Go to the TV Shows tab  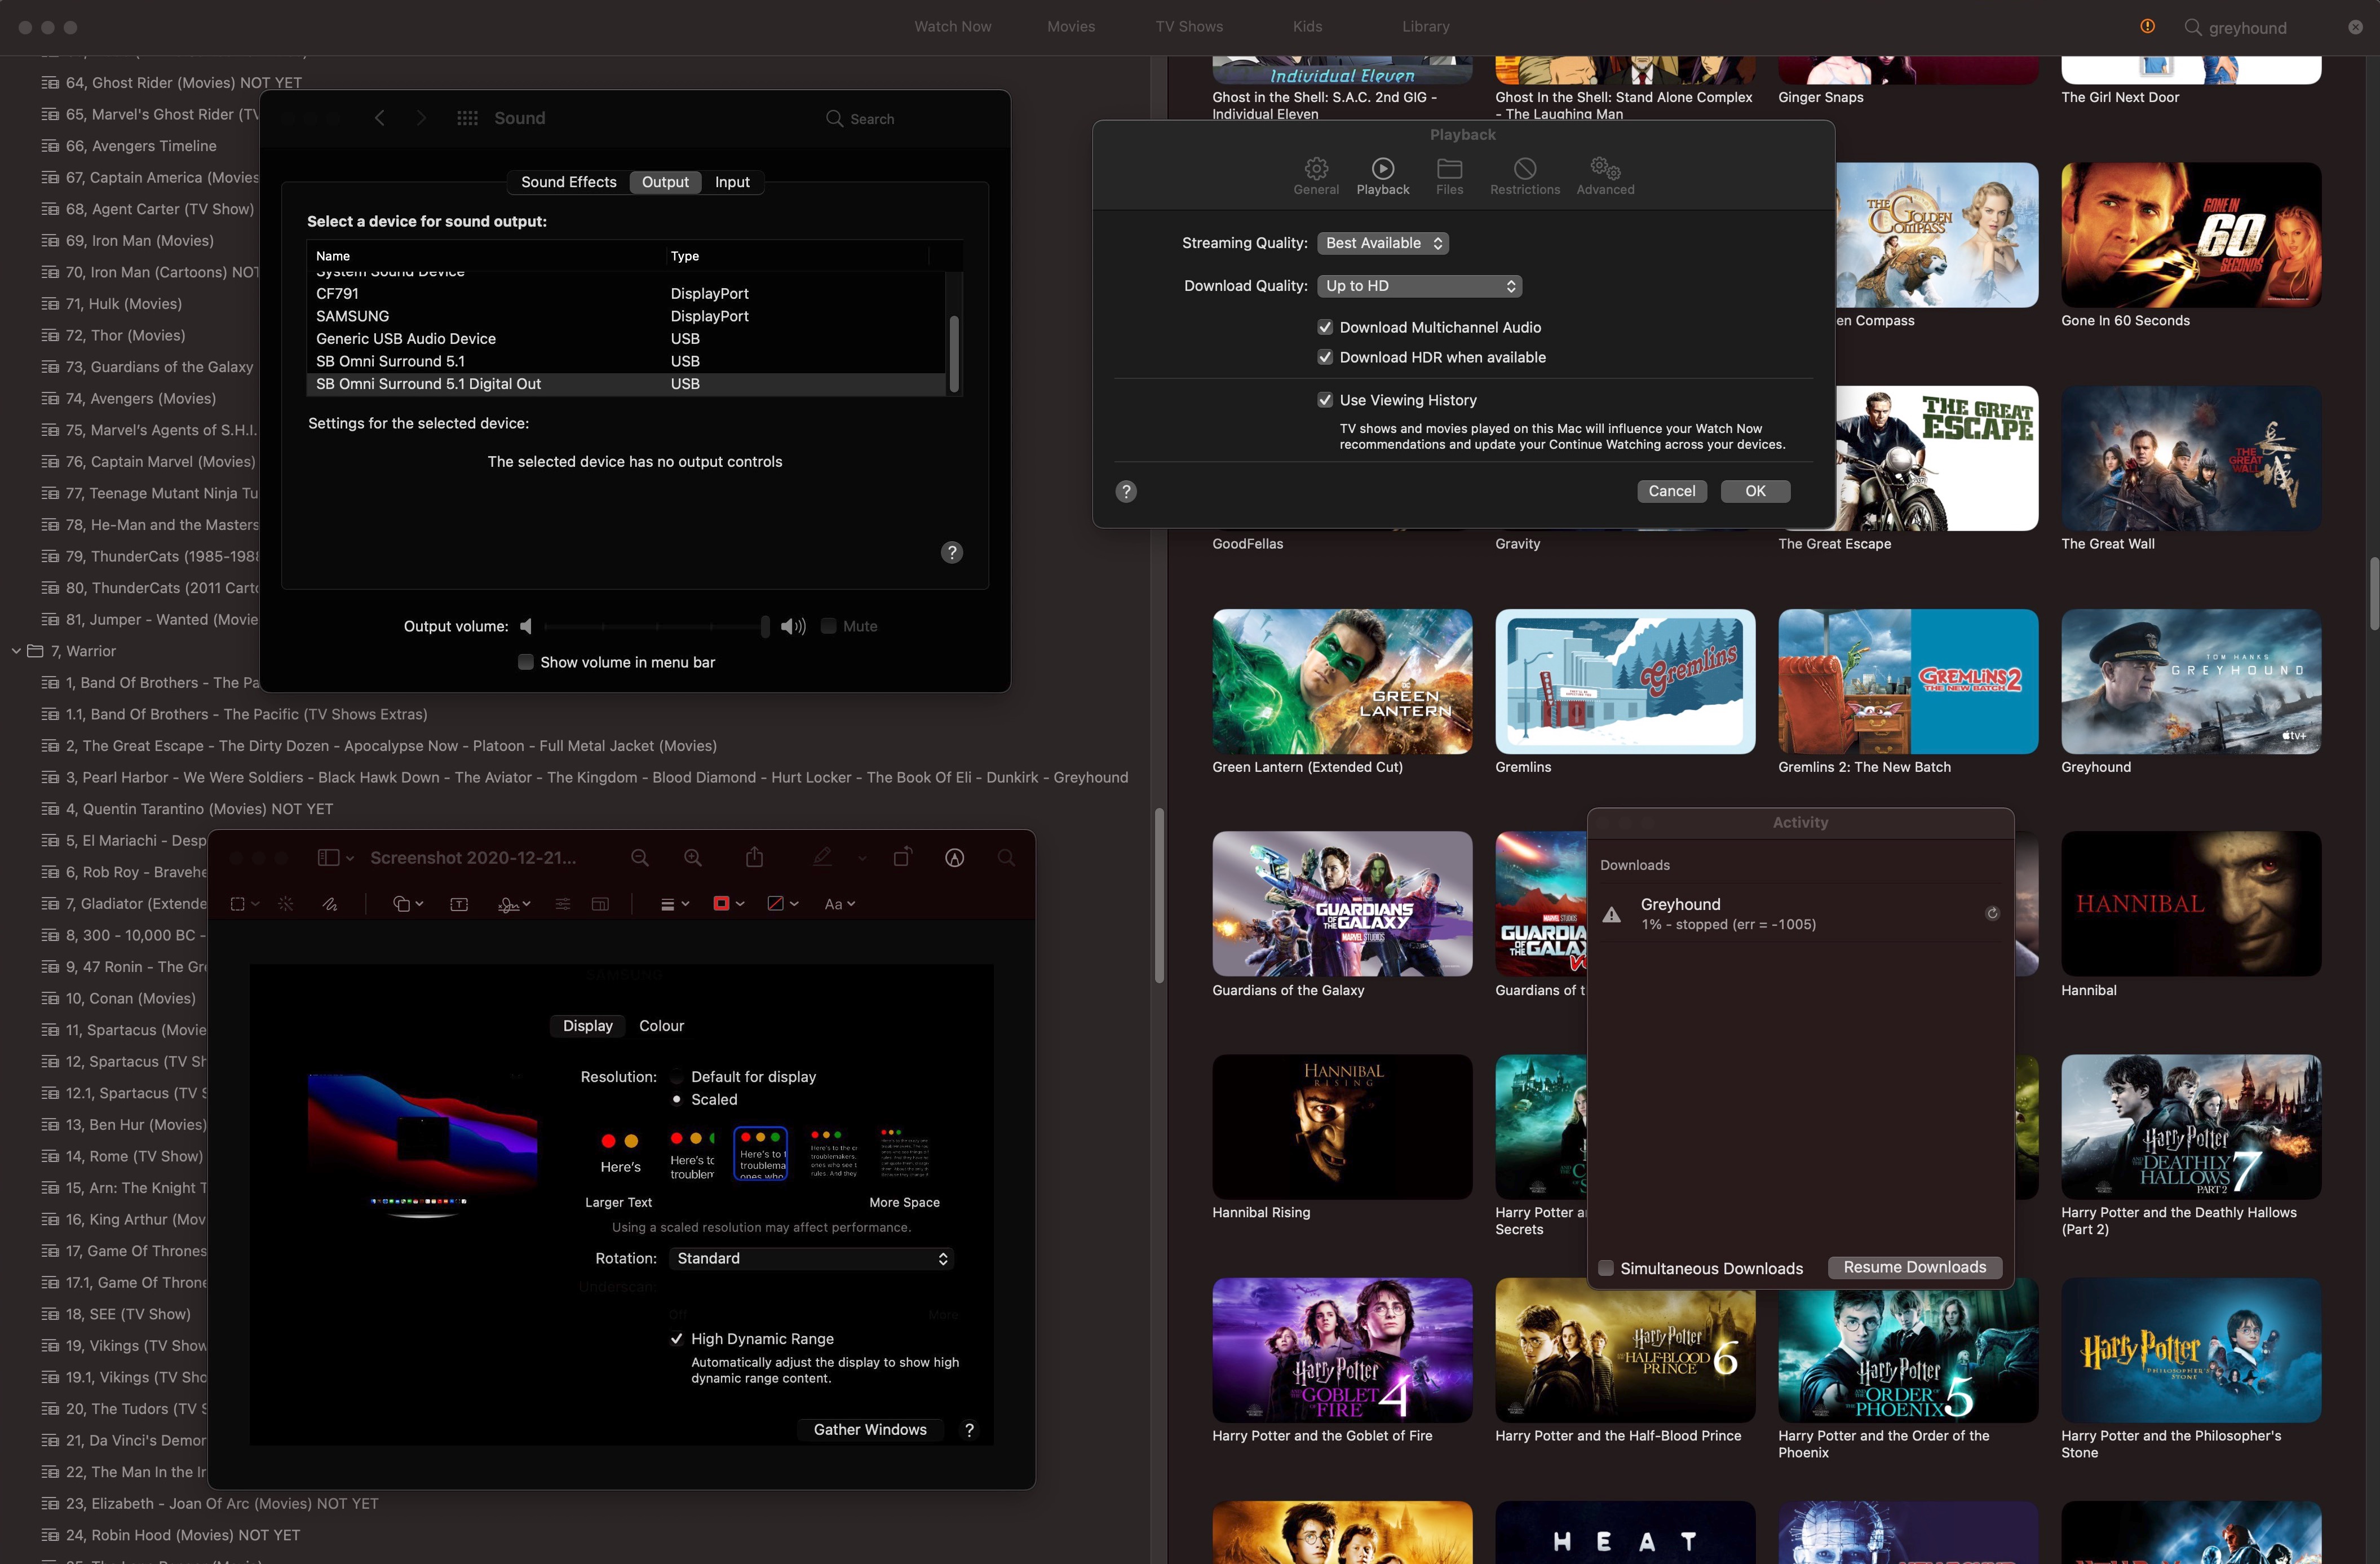pyautogui.click(x=1189, y=27)
